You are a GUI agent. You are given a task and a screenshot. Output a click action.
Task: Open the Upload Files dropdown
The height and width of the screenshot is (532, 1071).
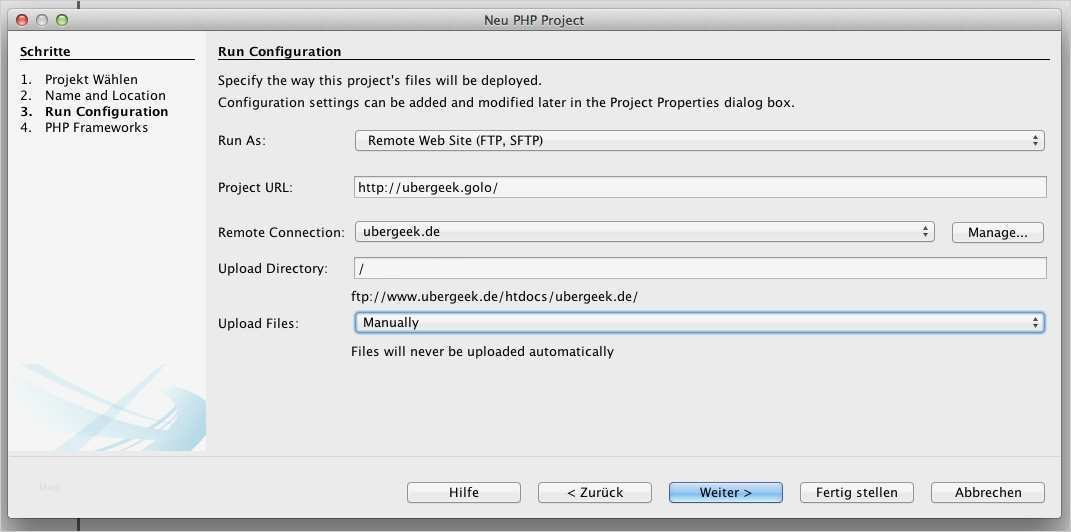tap(699, 322)
